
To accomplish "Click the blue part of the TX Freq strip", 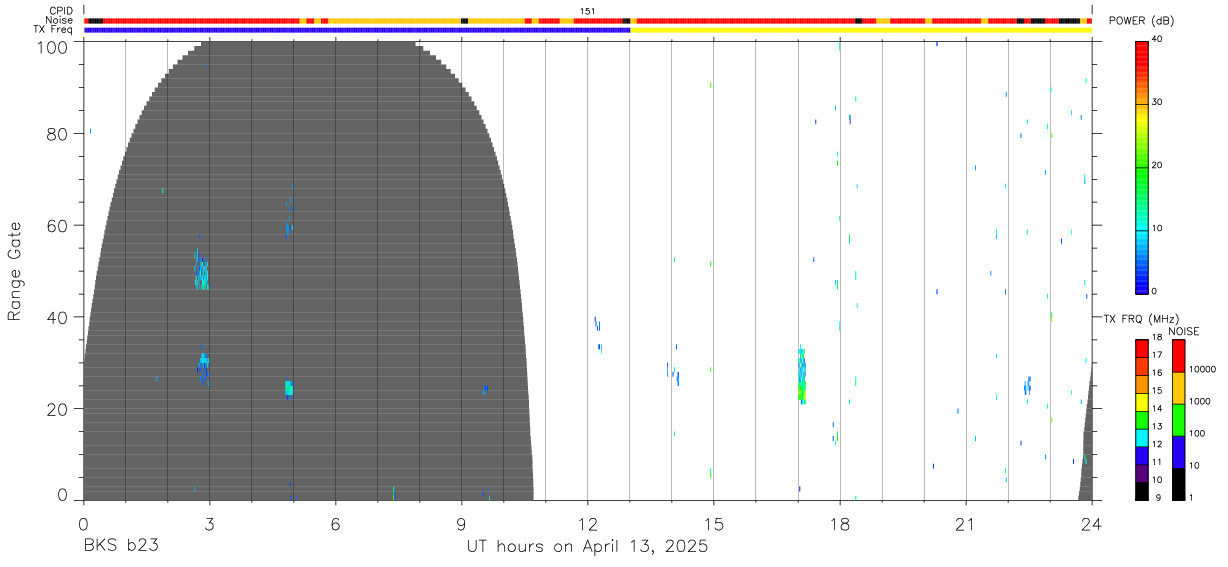I will 357,30.
